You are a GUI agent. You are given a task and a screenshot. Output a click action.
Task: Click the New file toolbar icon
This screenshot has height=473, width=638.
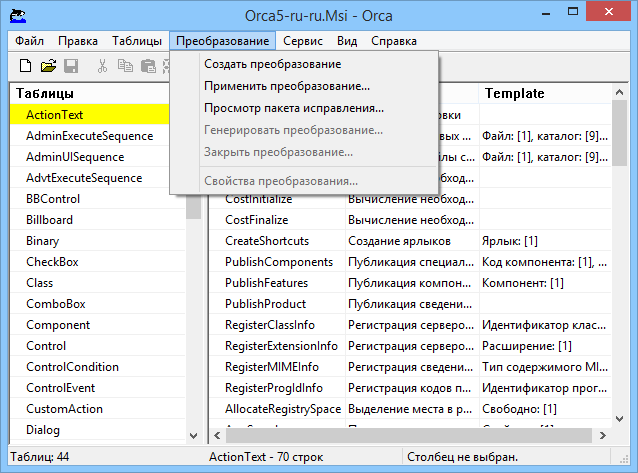click(x=25, y=66)
